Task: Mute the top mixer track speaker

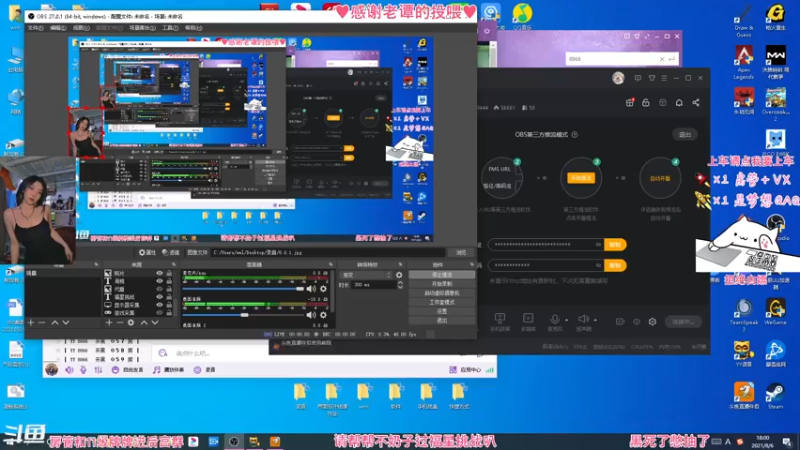Action: [x=311, y=289]
